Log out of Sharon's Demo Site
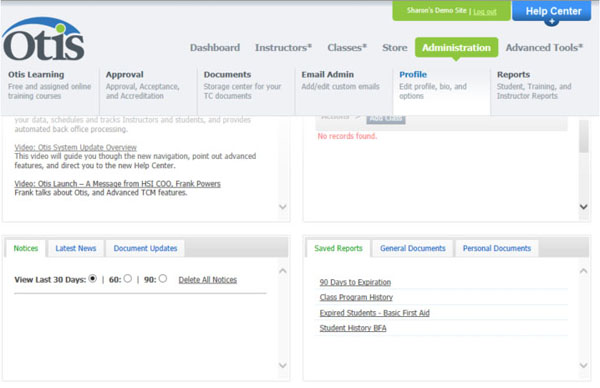The width and height of the screenshot is (600, 388). click(x=484, y=11)
